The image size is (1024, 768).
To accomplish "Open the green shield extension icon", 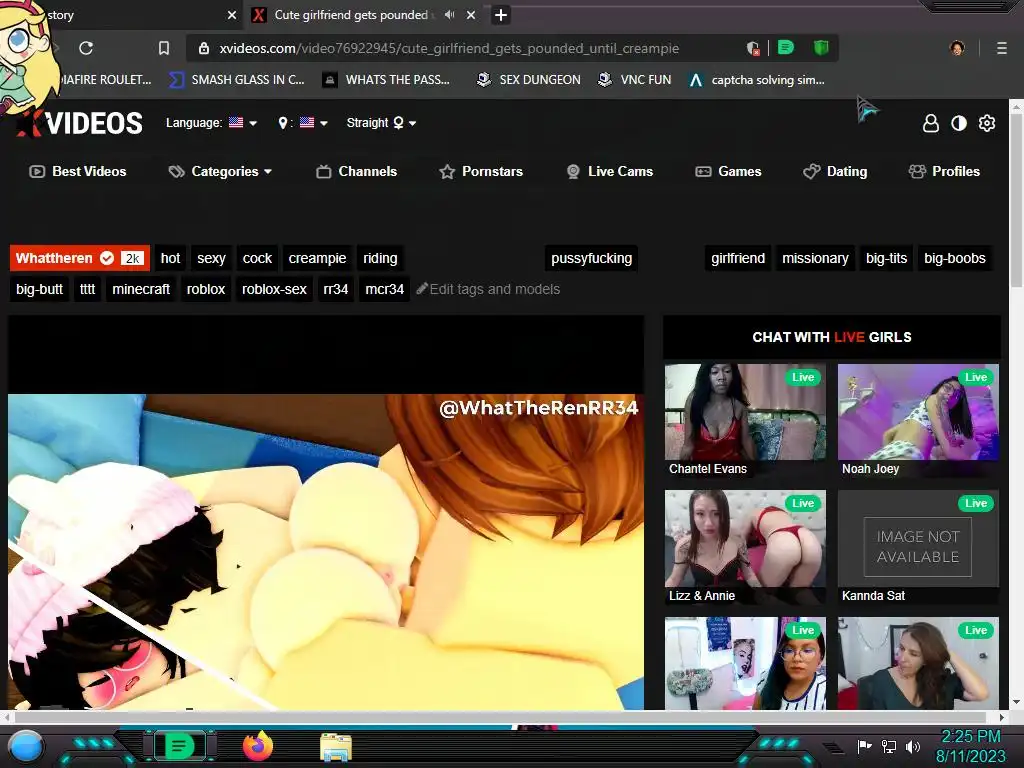I will tap(821, 48).
